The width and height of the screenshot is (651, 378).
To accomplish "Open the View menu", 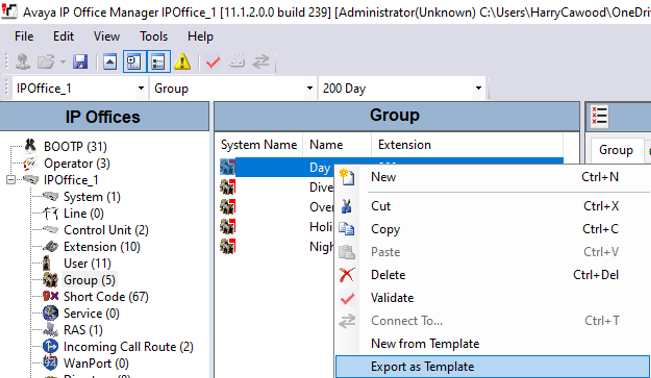I will click(x=107, y=37).
